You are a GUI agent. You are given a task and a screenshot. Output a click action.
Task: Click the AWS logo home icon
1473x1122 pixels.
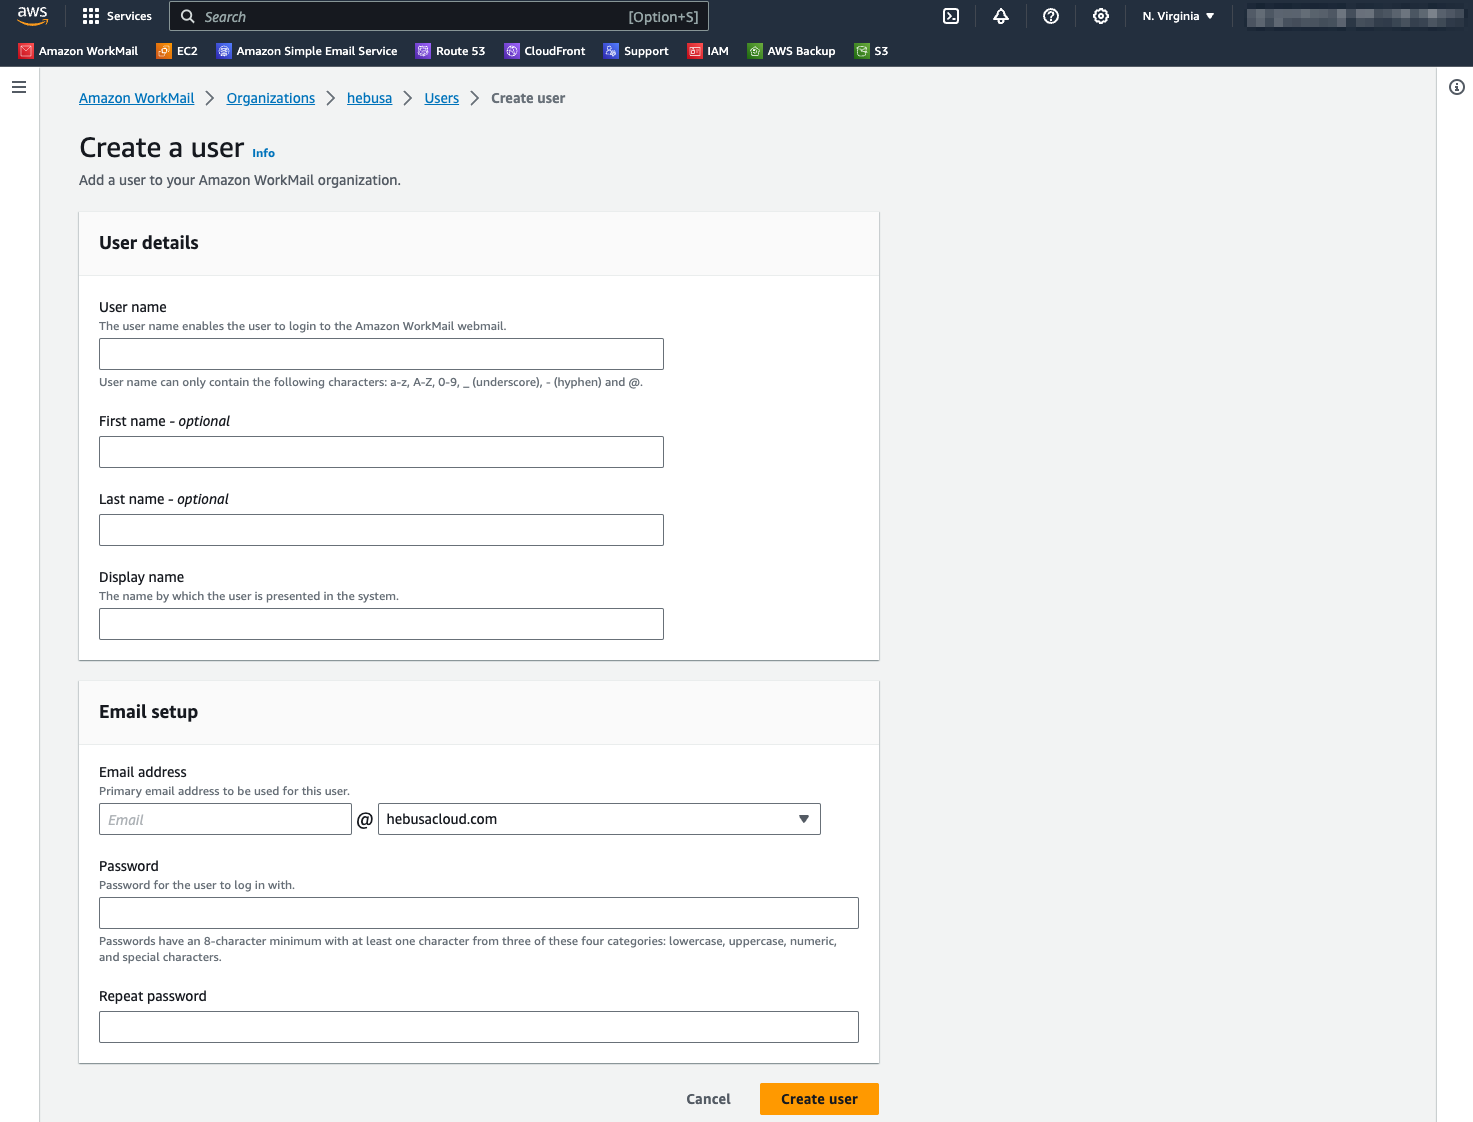pyautogui.click(x=32, y=16)
